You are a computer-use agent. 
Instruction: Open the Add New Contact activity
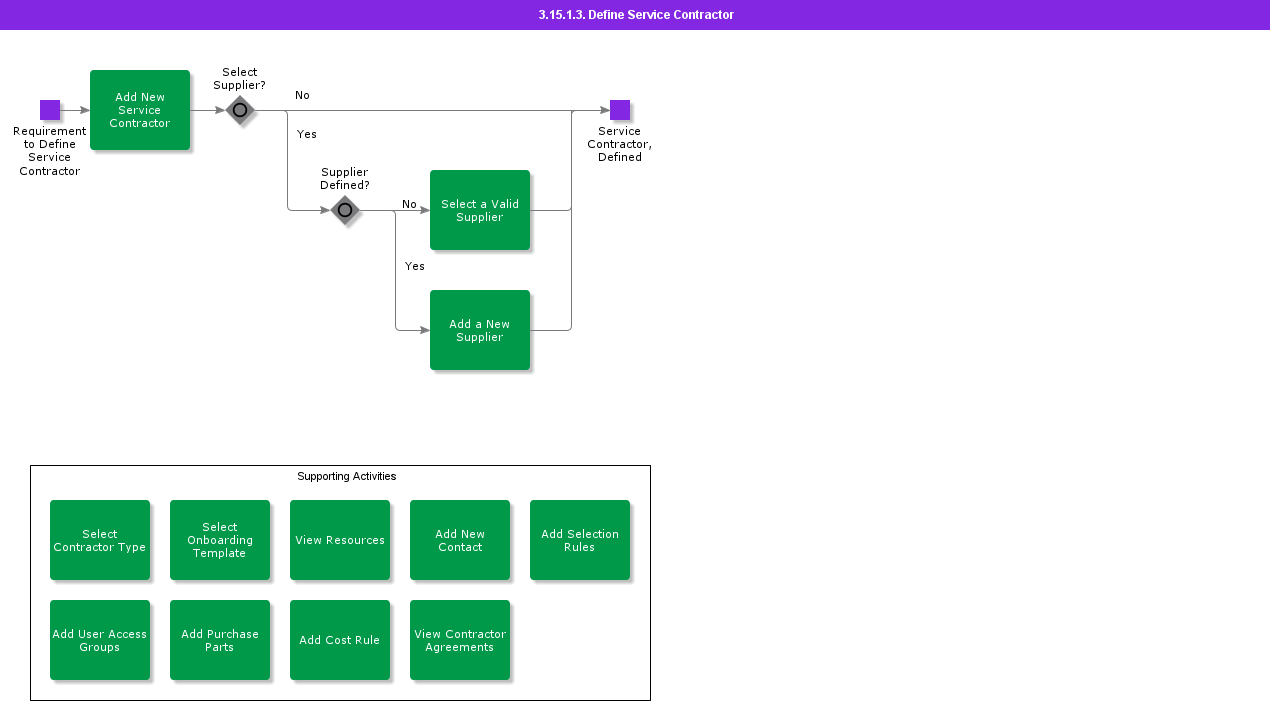point(460,540)
